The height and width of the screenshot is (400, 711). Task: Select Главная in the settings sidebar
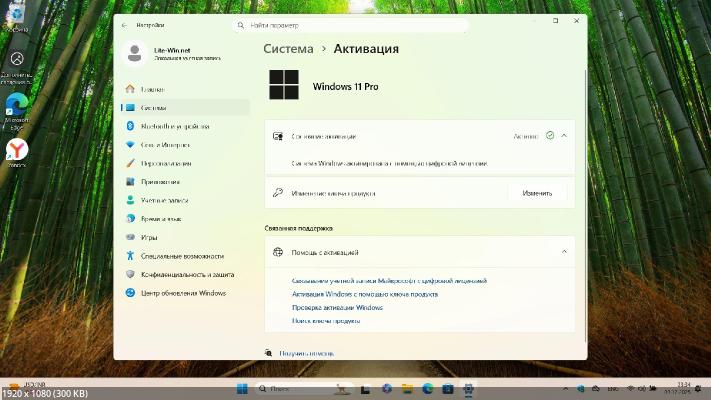[152, 89]
